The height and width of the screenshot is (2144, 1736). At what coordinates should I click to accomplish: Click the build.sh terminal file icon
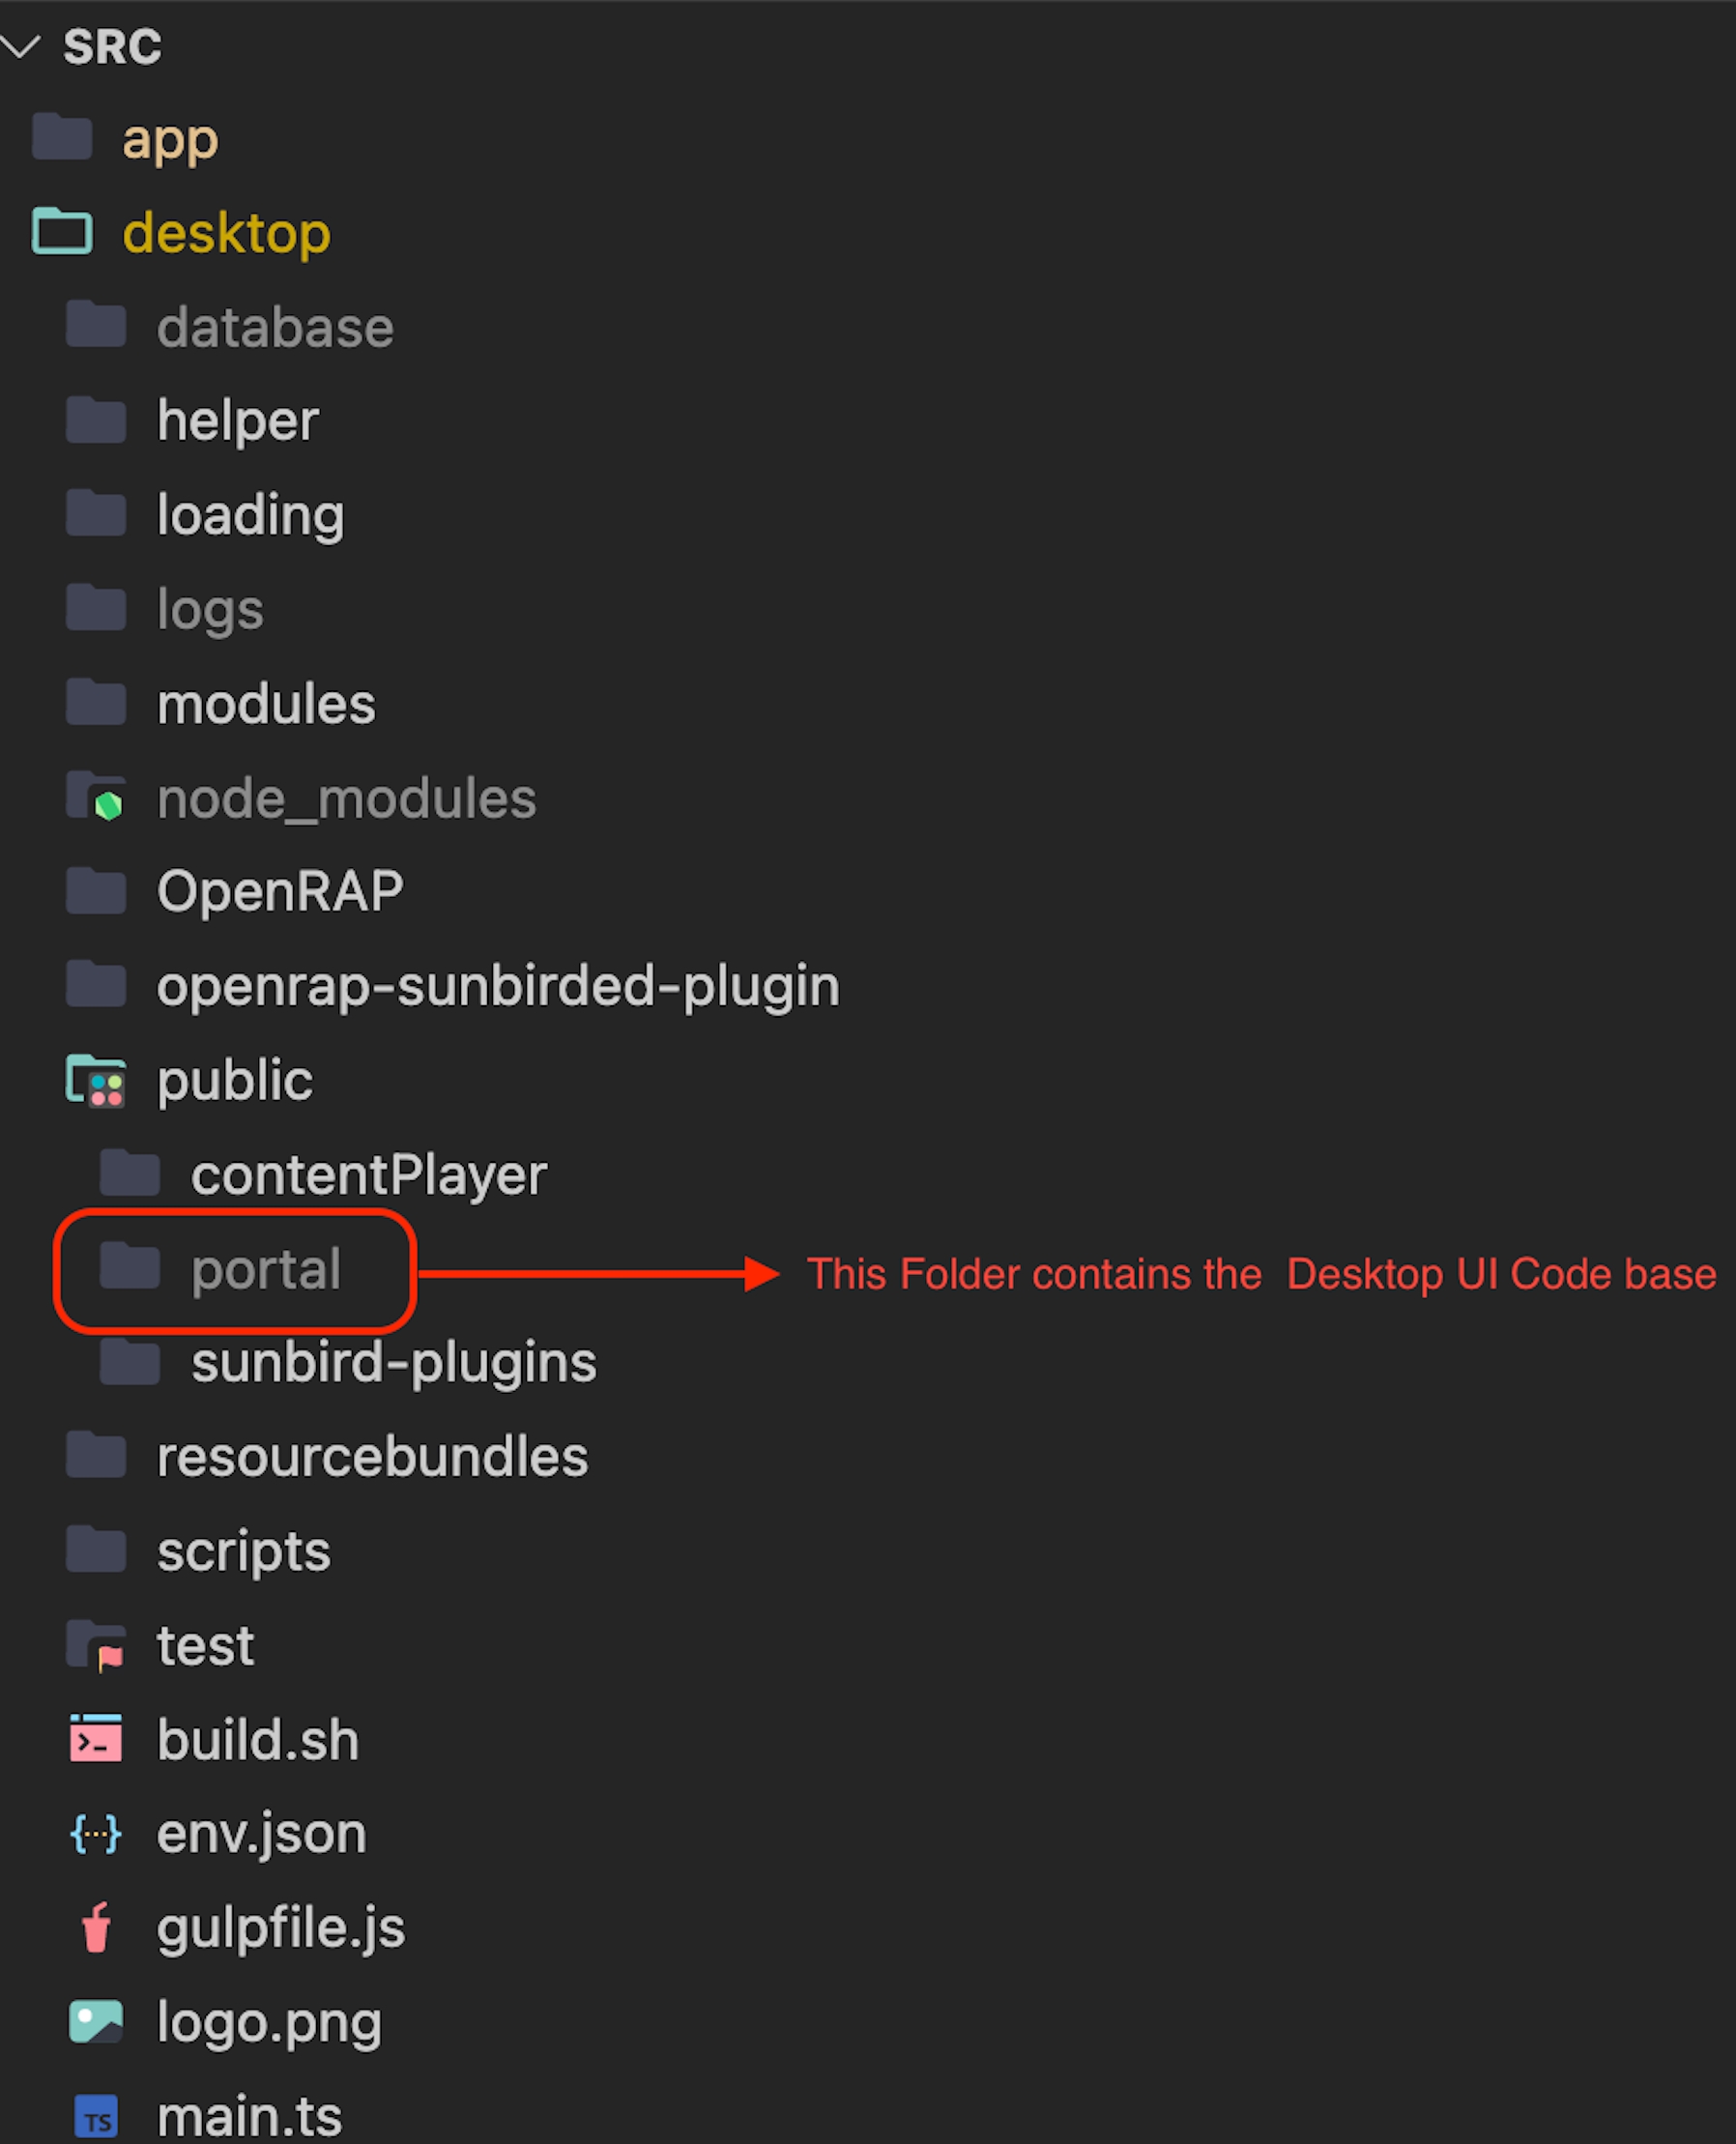(96, 1740)
